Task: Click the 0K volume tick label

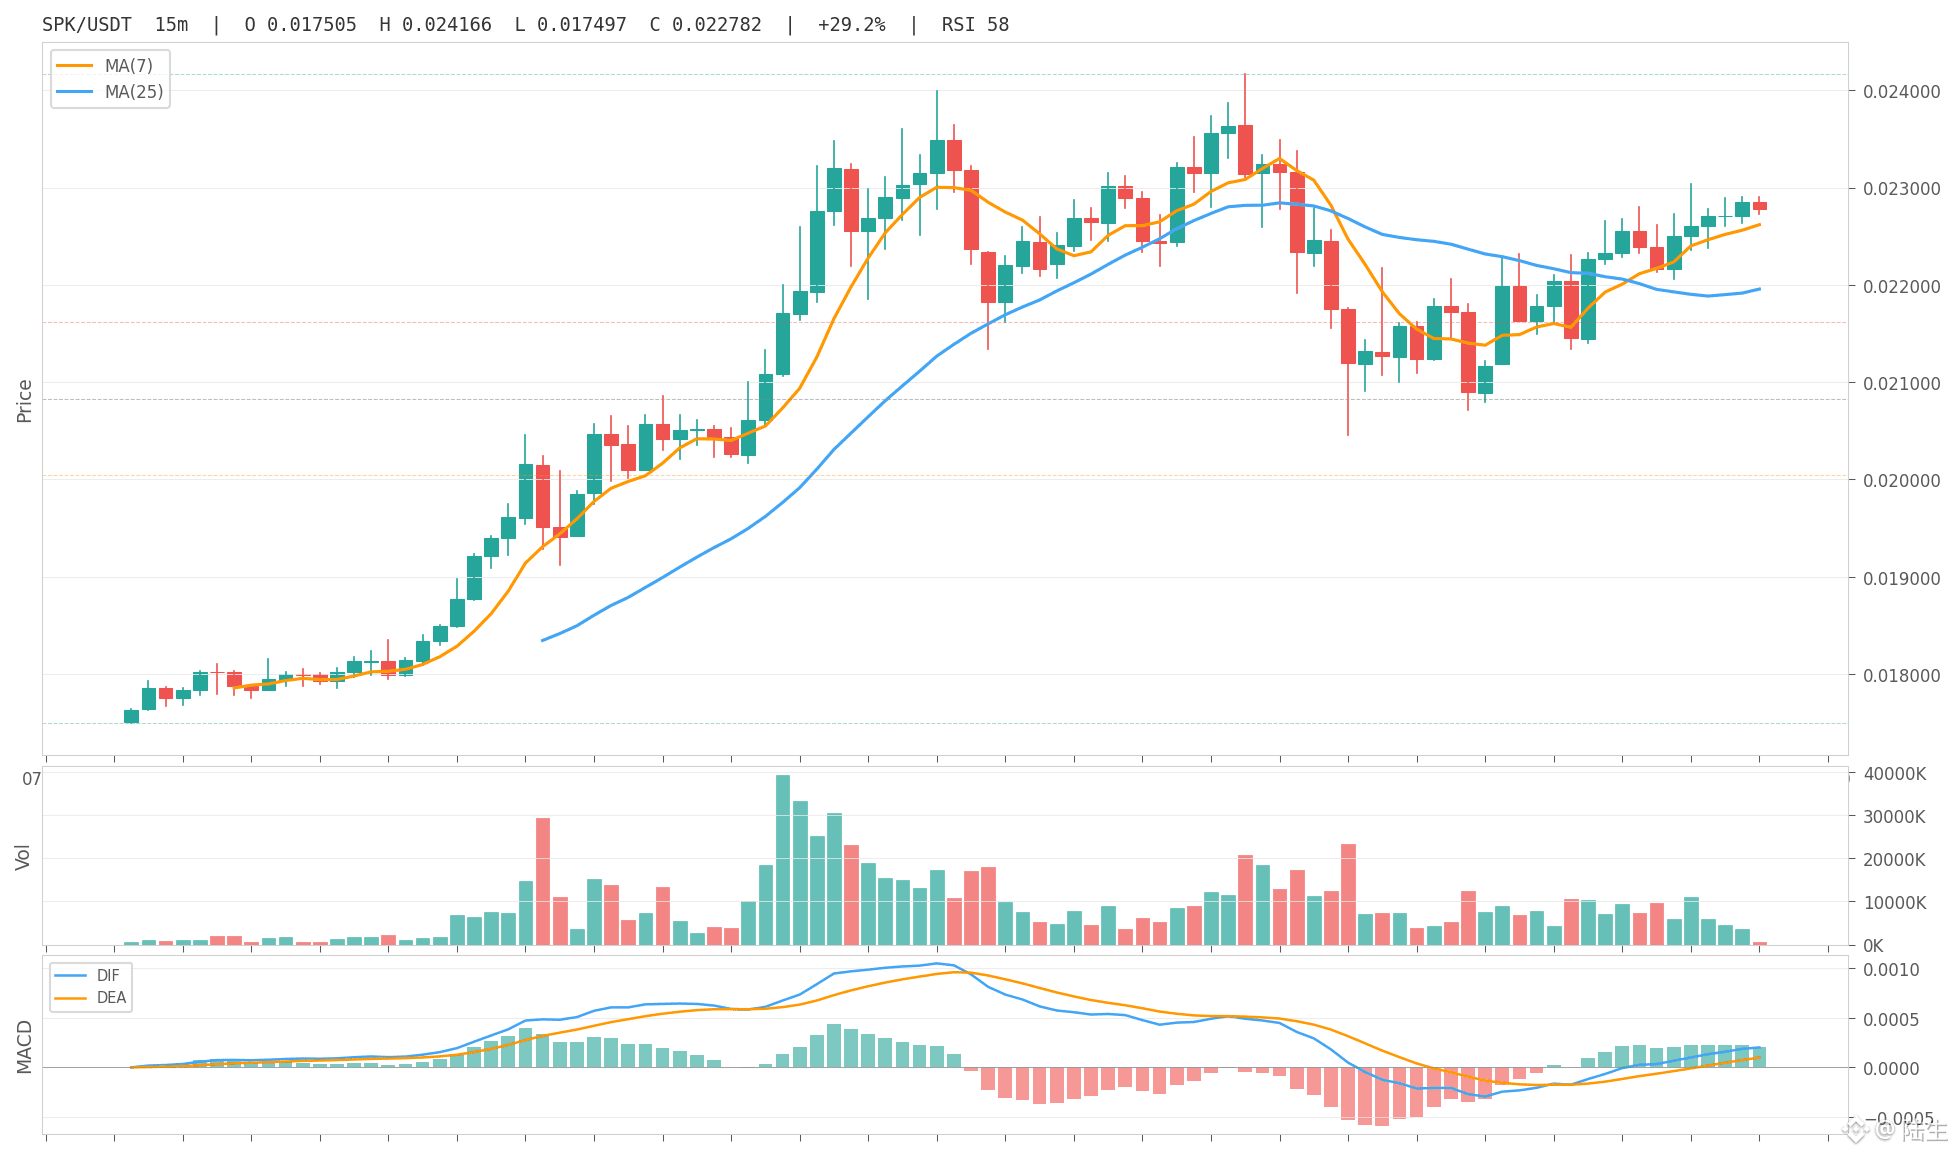Action: (x=1873, y=946)
